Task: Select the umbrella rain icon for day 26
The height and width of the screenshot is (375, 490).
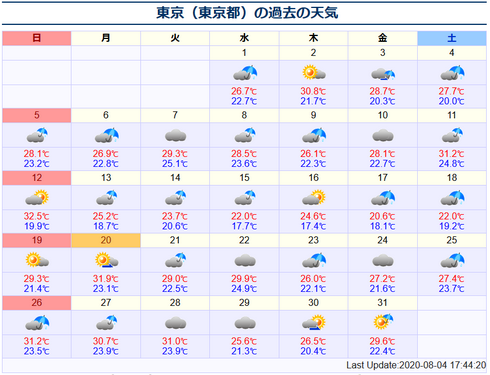Action: point(37,323)
